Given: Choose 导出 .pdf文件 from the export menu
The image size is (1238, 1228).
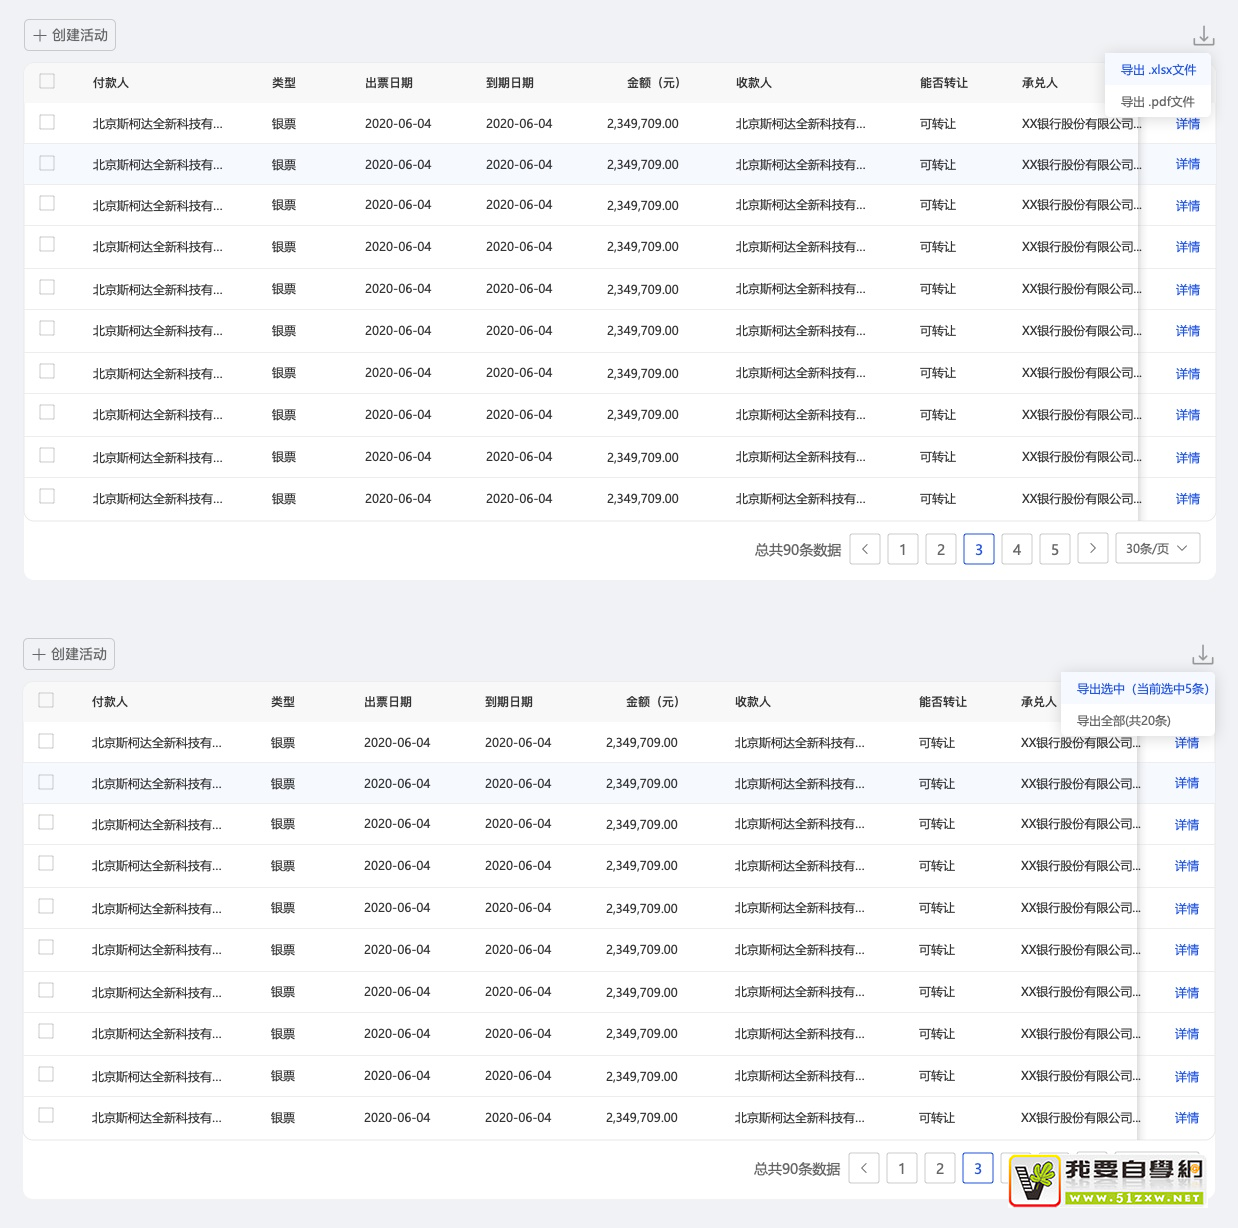Looking at the screenshot, I should [1157, 102].
